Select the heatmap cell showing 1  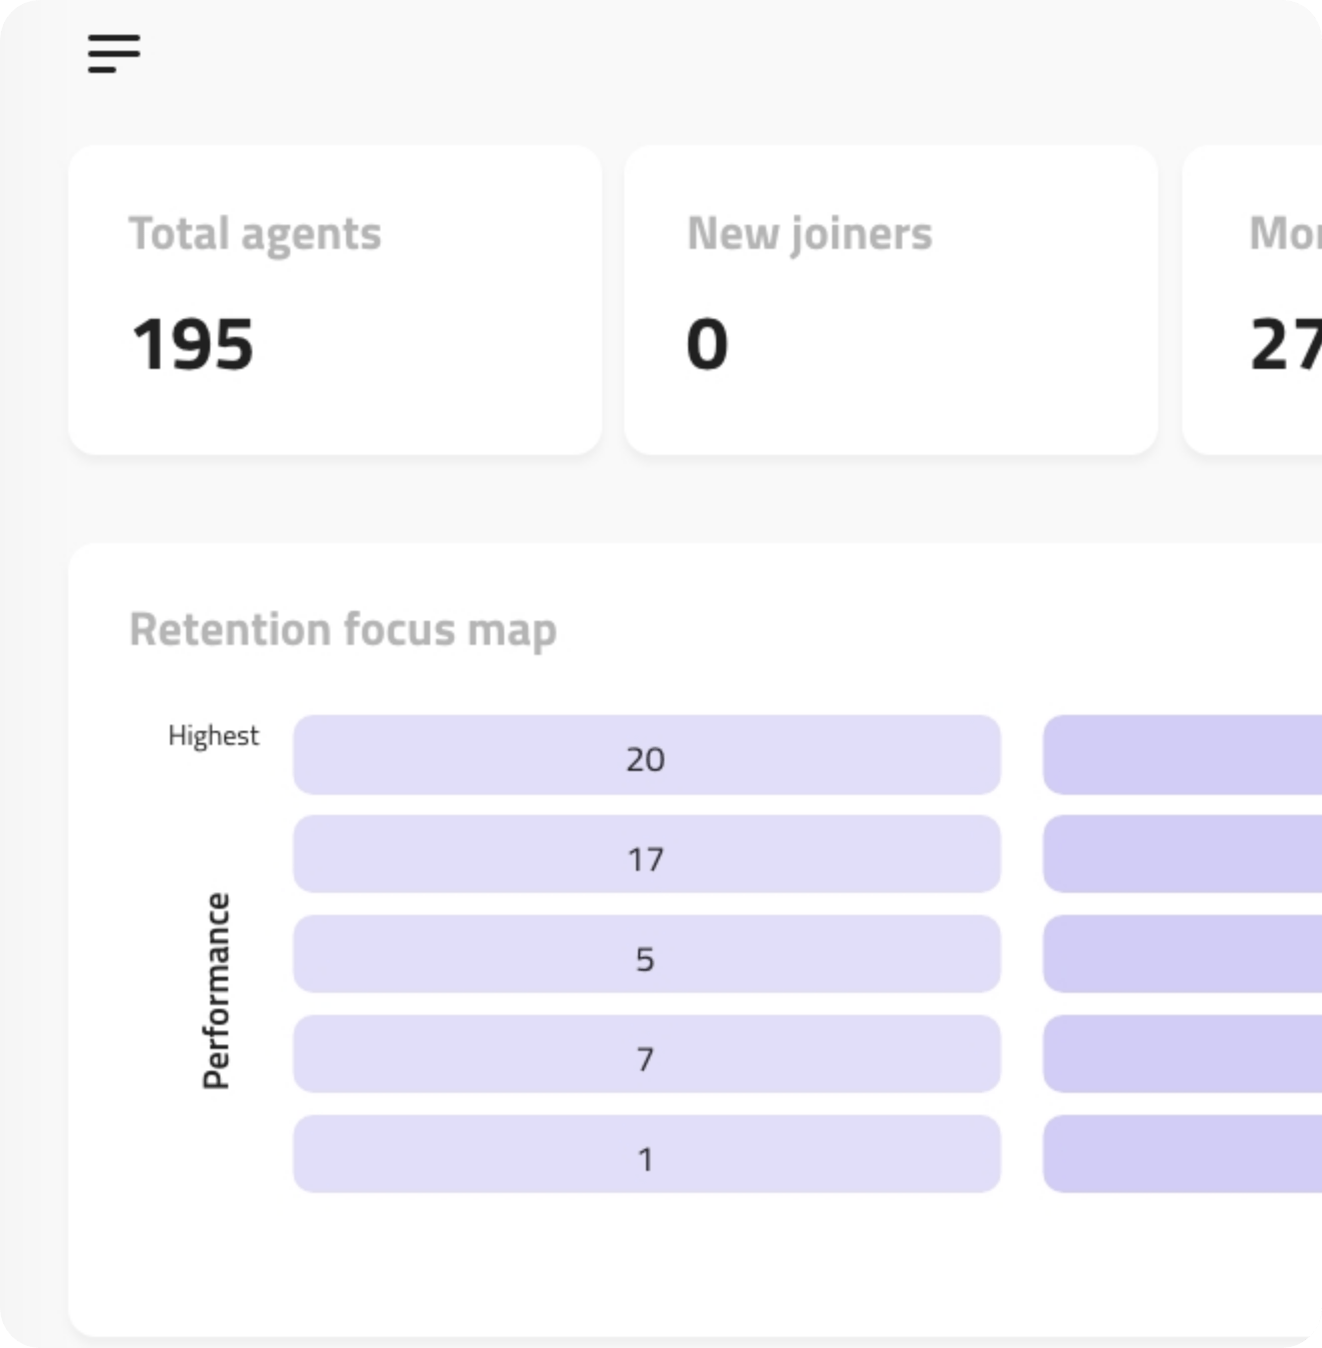(x=646, y=1155)
